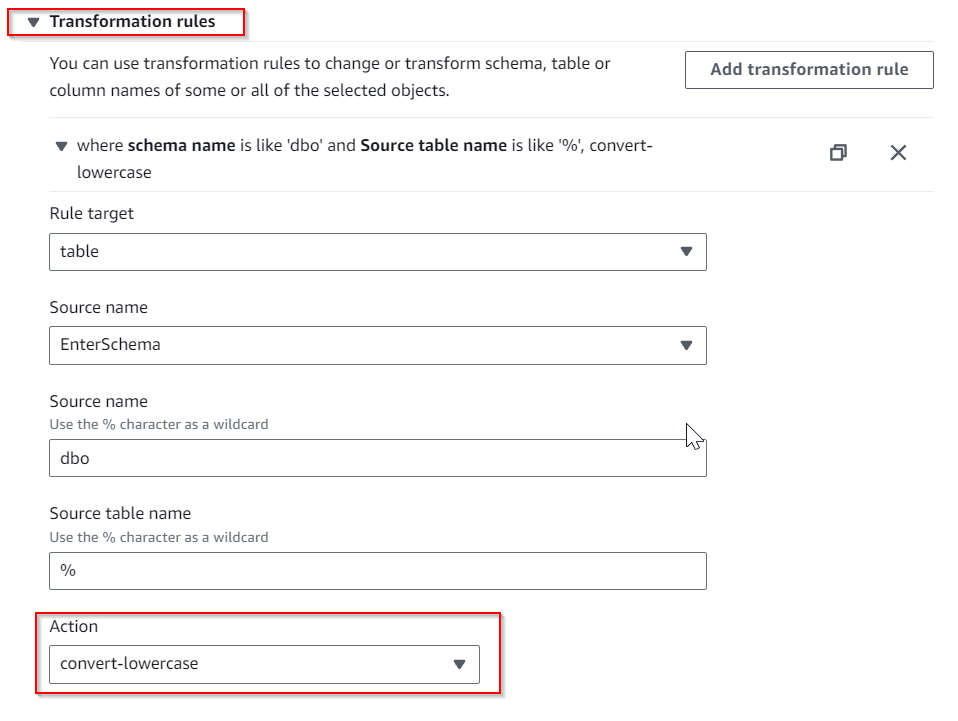Focus the Source table name field with '%'

[x=377, y=571]
